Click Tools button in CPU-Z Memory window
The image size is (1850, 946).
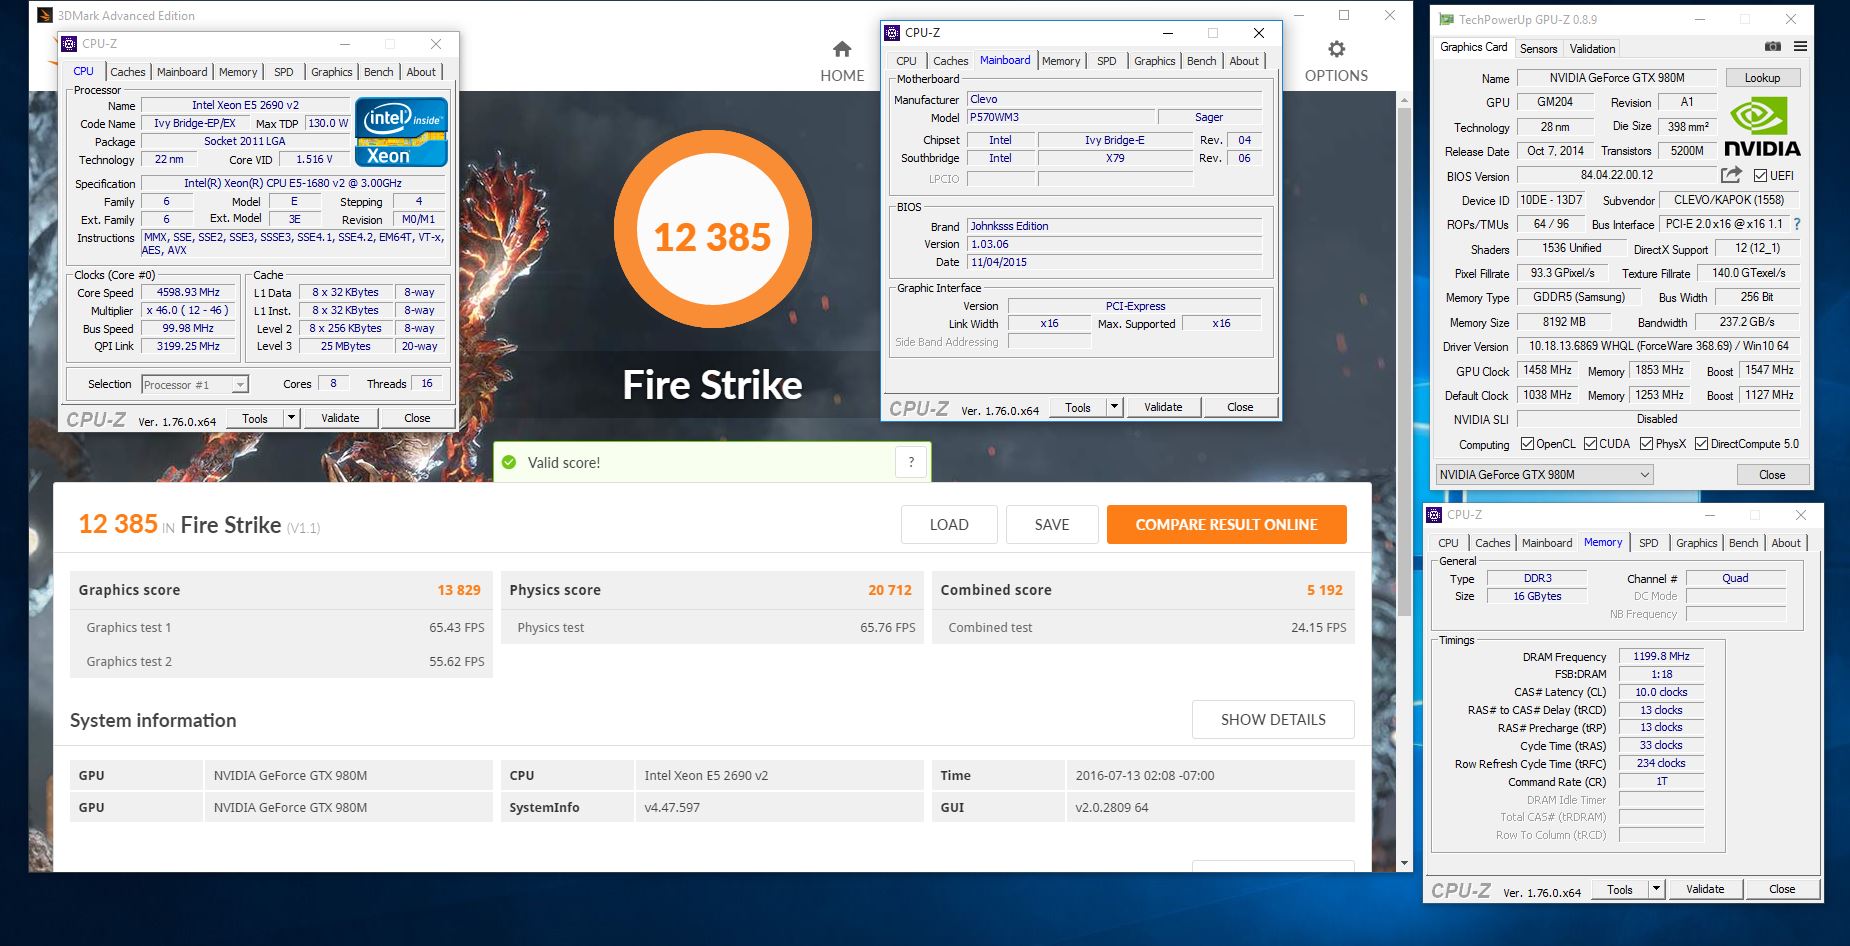[1620, 889]
